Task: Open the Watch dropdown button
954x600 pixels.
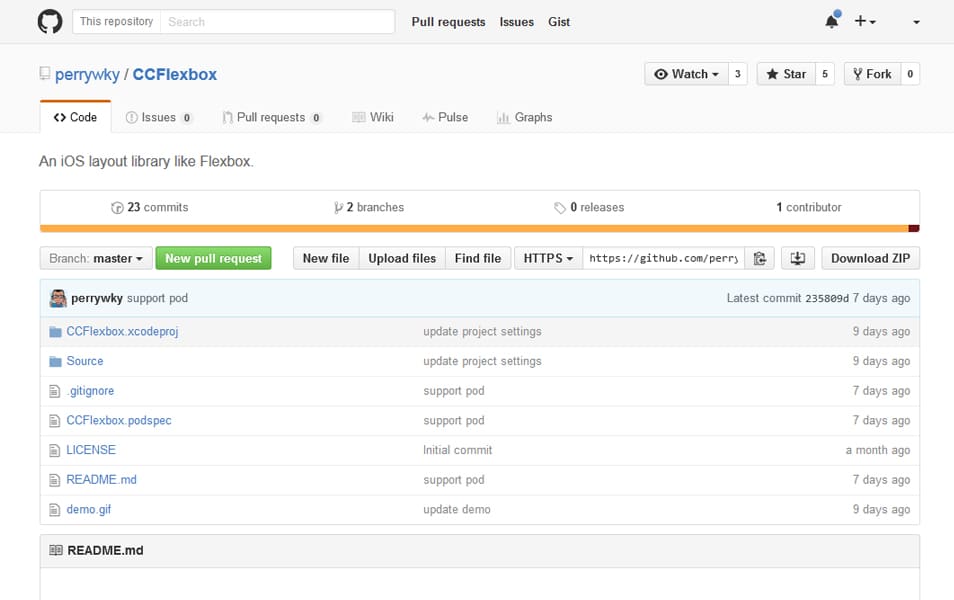Action: [x=686, y=74]
